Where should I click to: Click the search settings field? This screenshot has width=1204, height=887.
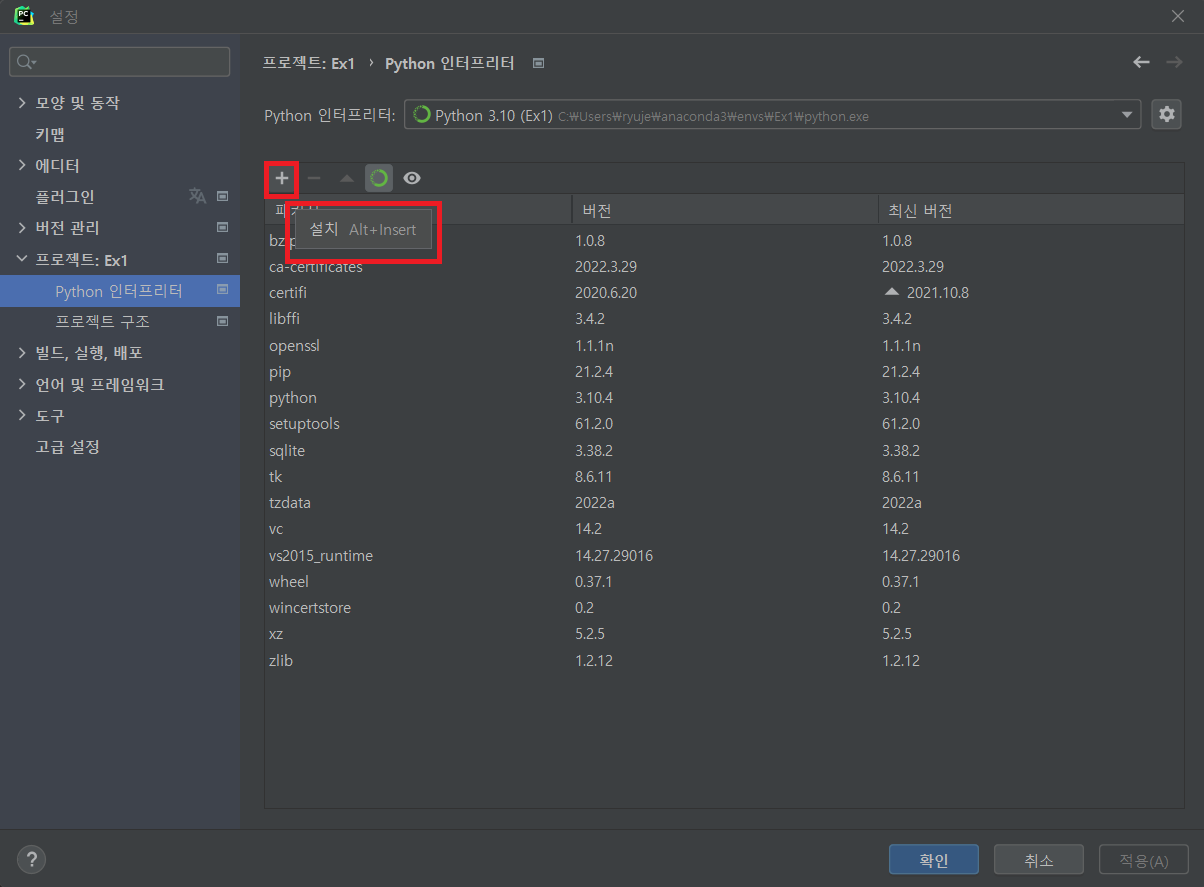click(120, 62)
